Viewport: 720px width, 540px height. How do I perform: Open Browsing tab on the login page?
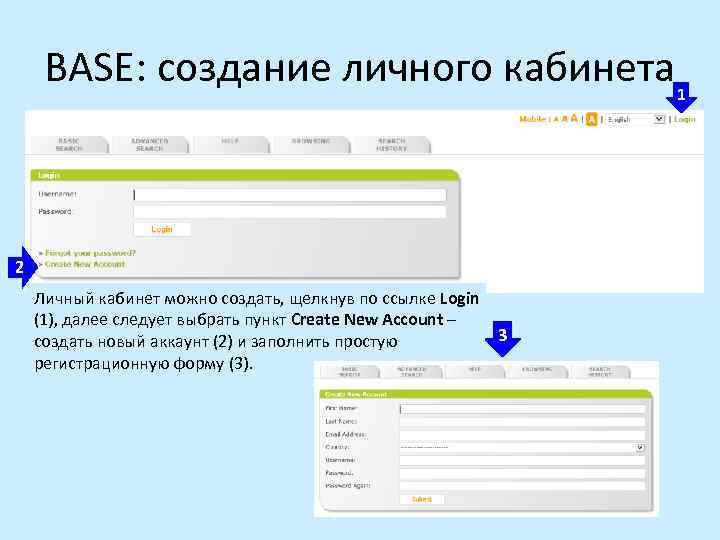311,145
